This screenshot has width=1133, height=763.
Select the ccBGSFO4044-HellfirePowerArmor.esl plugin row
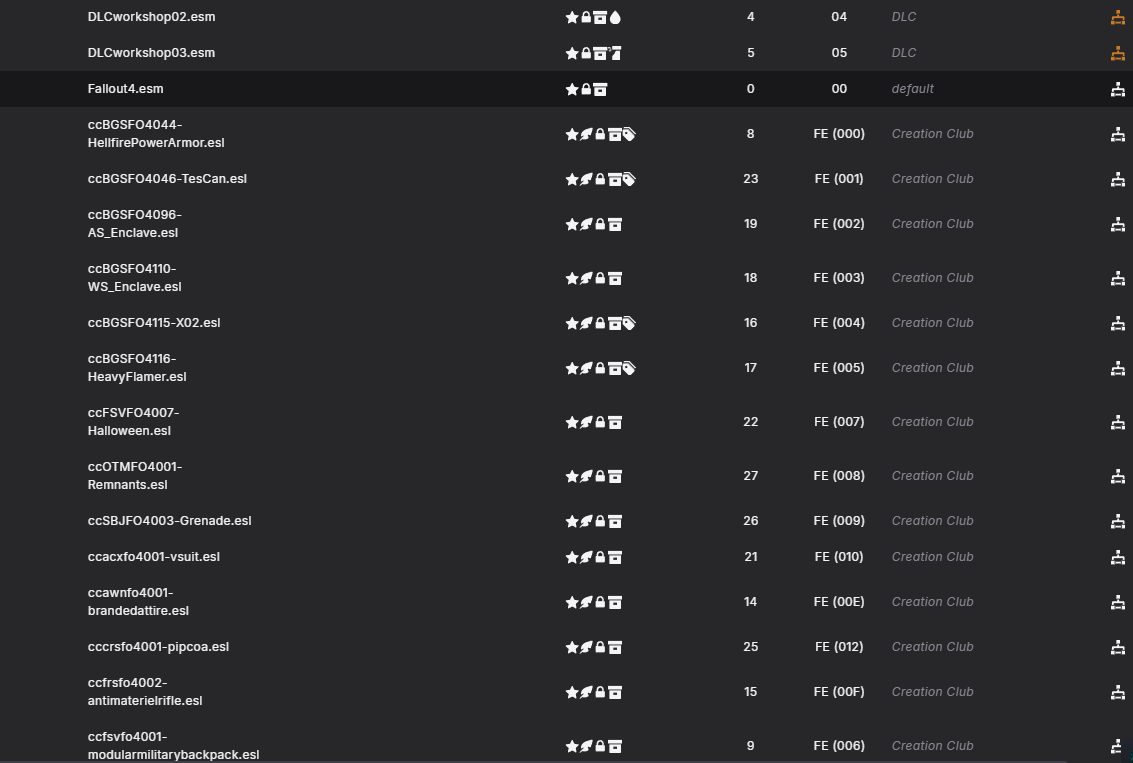point(566,134)
